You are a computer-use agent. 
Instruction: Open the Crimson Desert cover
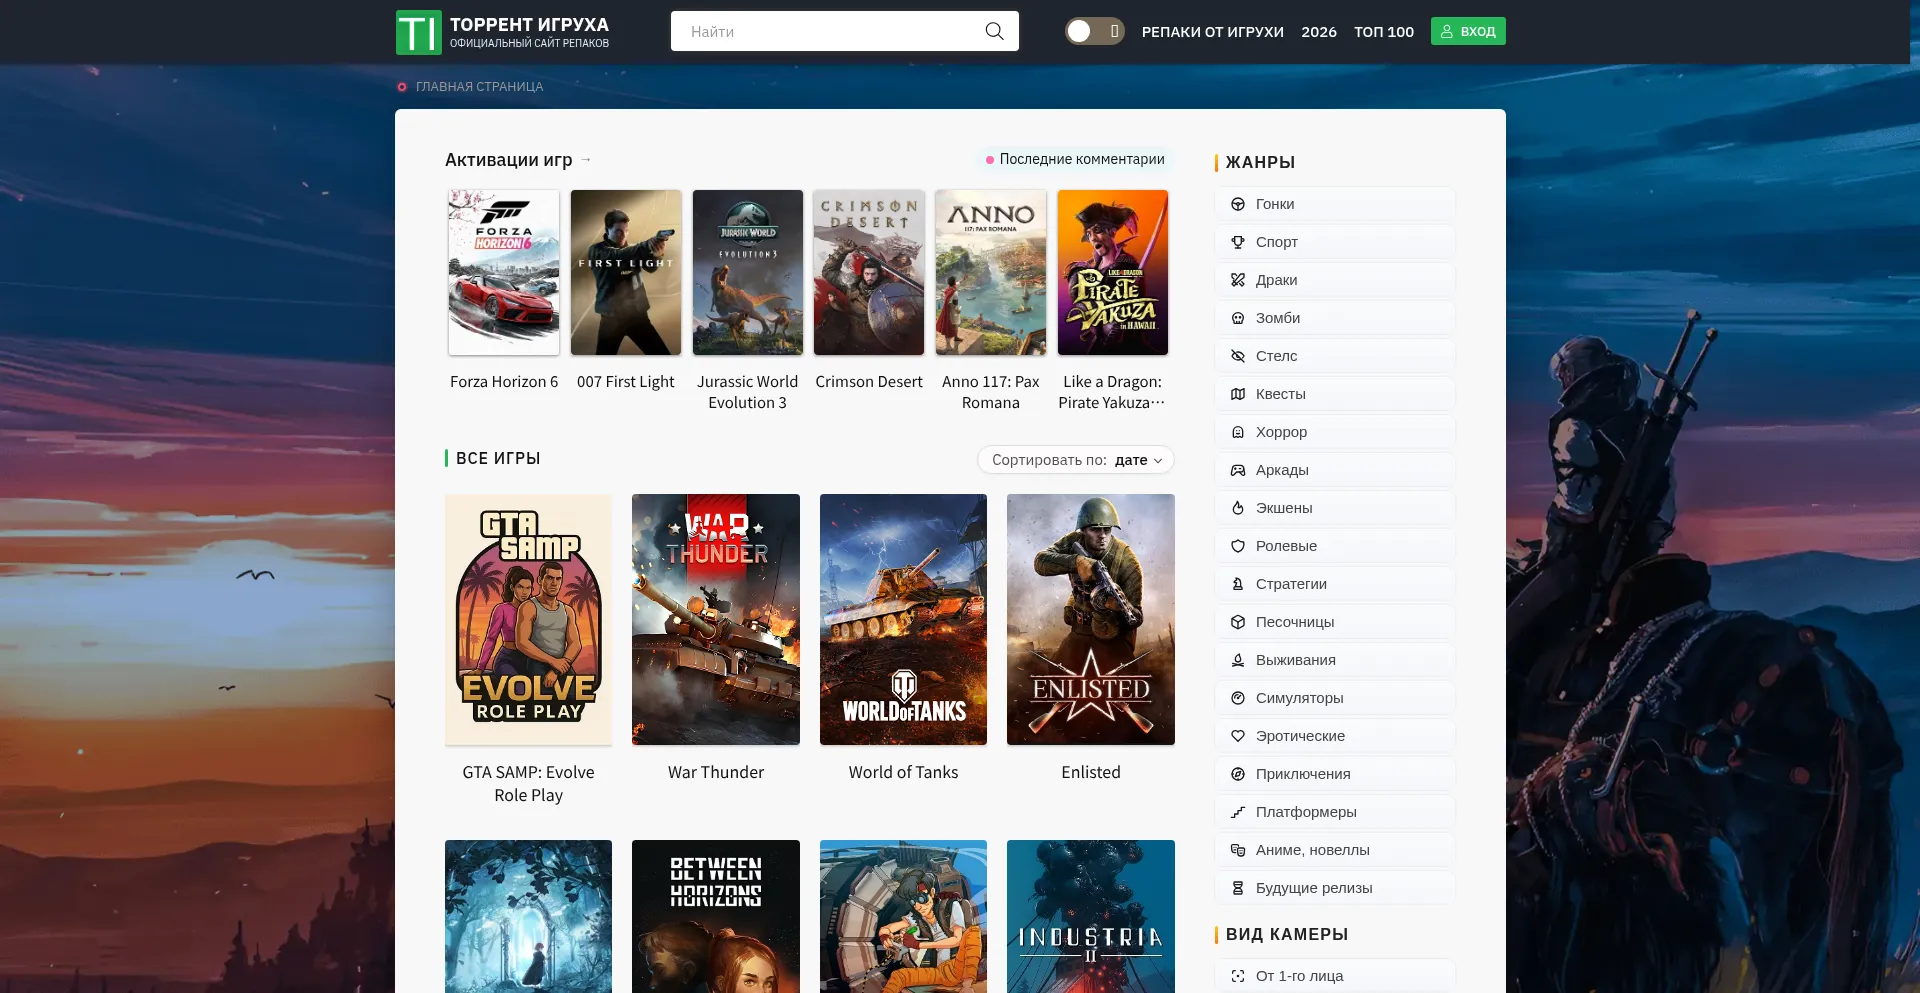pyautogui.click(x=869, y=272)
